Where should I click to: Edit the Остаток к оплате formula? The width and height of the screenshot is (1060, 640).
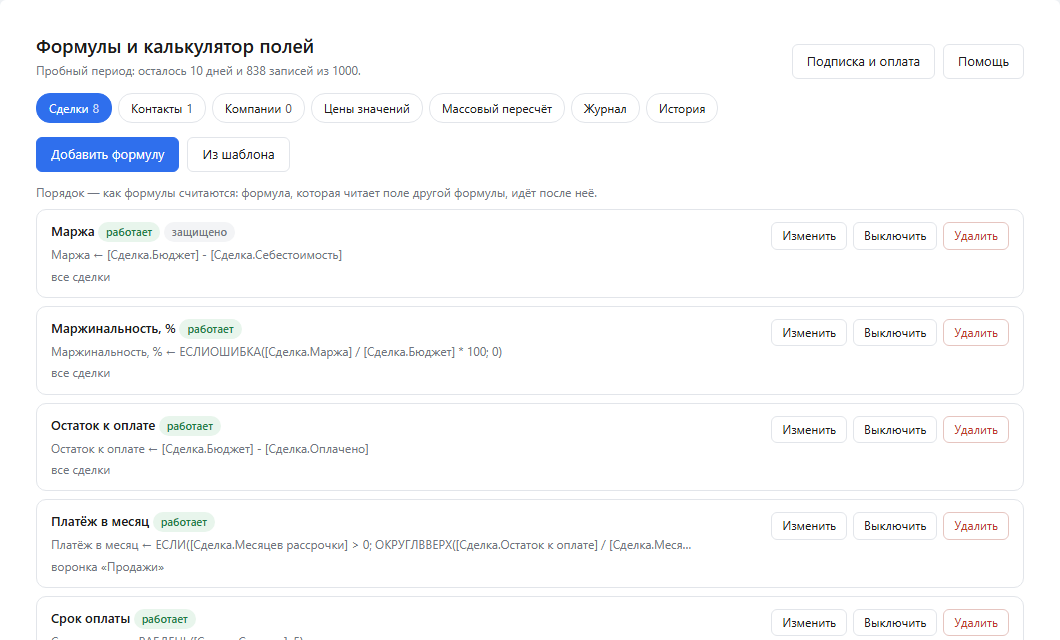pyautogui.click(x=809, y=430)
